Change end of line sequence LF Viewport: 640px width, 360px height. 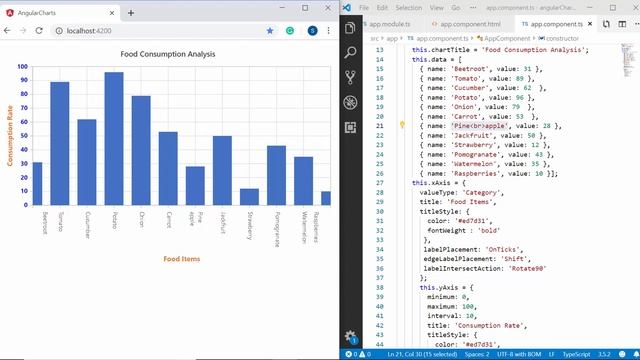pyautogui.click(x=551, y=354)
